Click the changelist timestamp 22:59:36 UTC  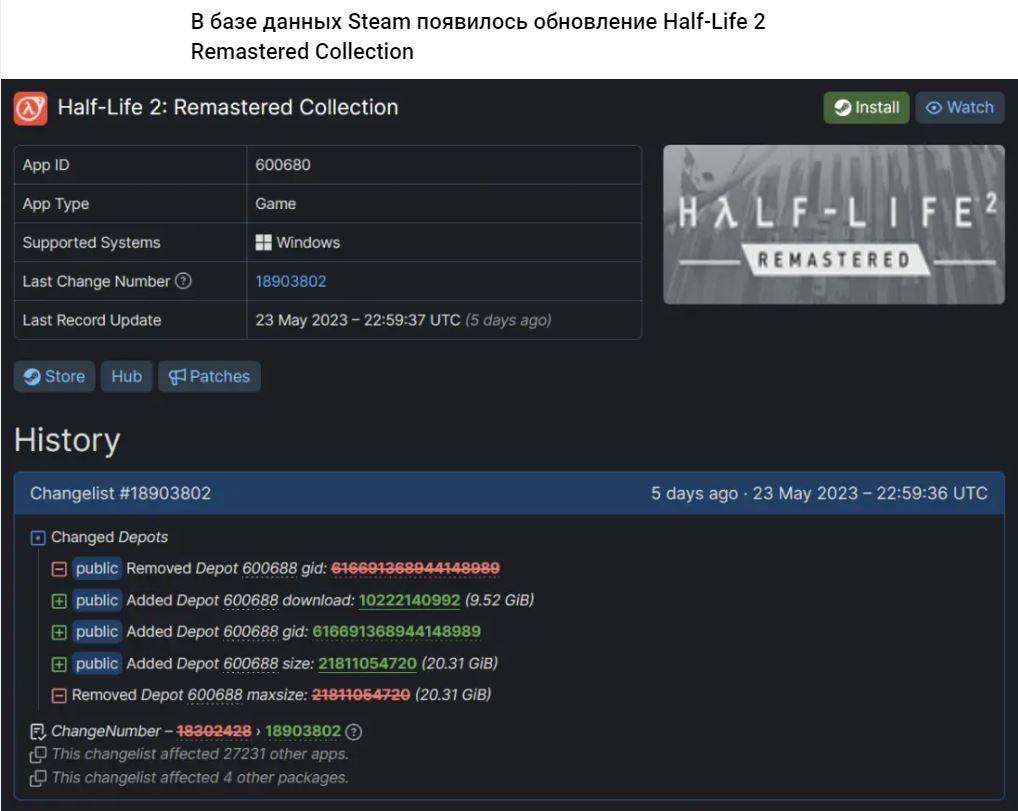(932, 493)
